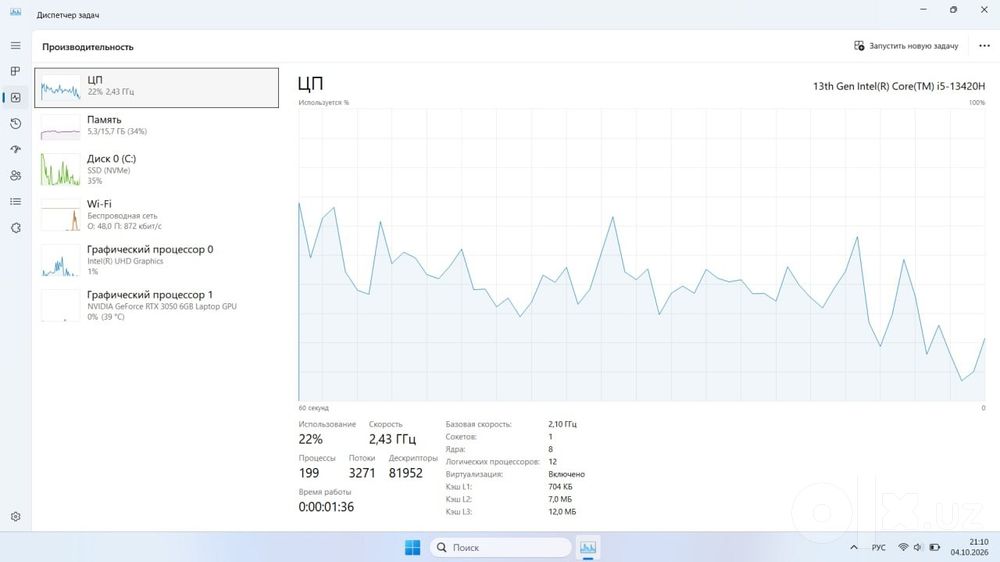Click the 2,43 ГГц speed value

(392, 439)
